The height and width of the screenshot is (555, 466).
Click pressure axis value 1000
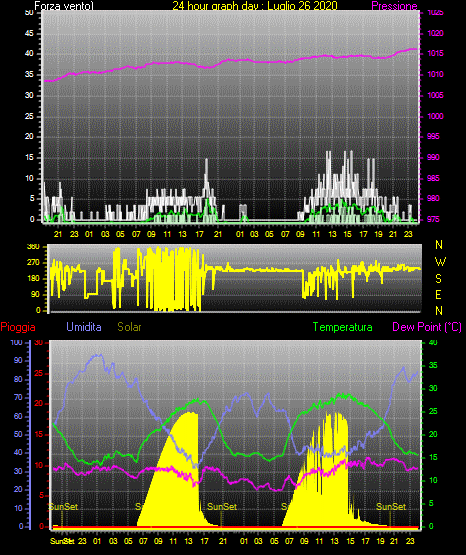(435, 116)
